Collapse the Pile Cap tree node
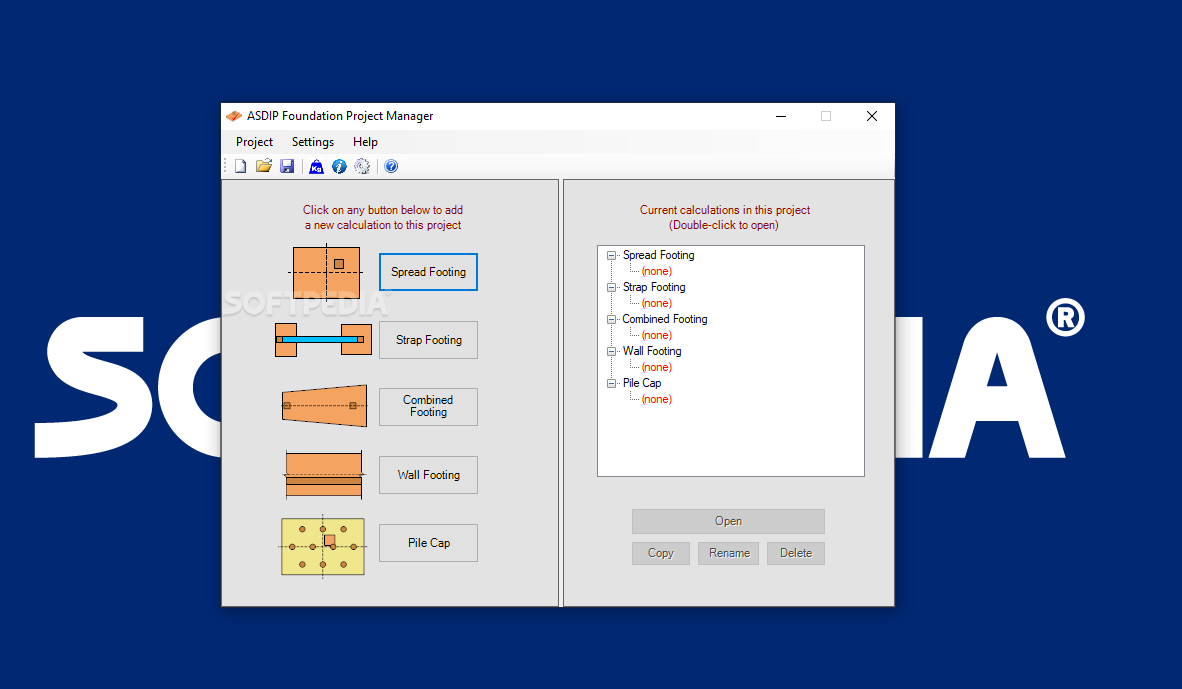This screenshot has width=1182, height=689. (x=611, y=383)
